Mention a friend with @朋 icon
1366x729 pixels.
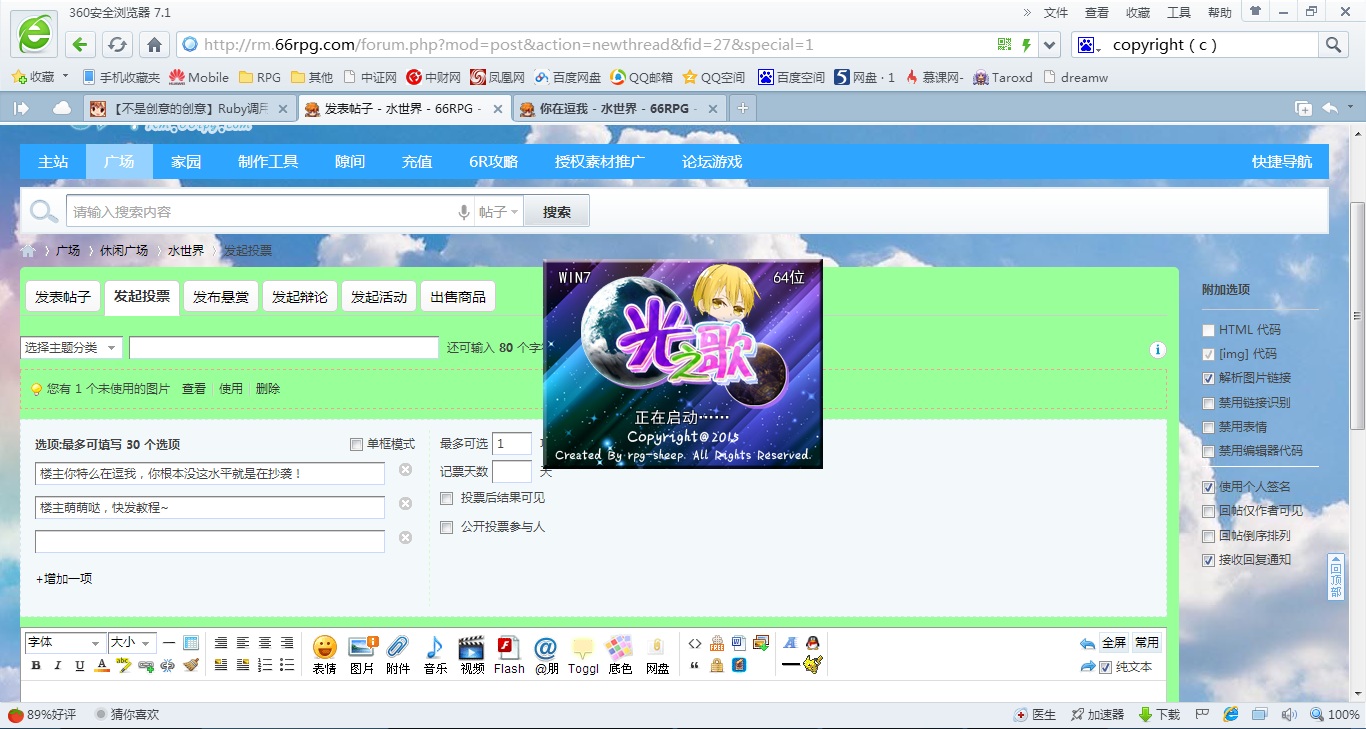(546, 654)
